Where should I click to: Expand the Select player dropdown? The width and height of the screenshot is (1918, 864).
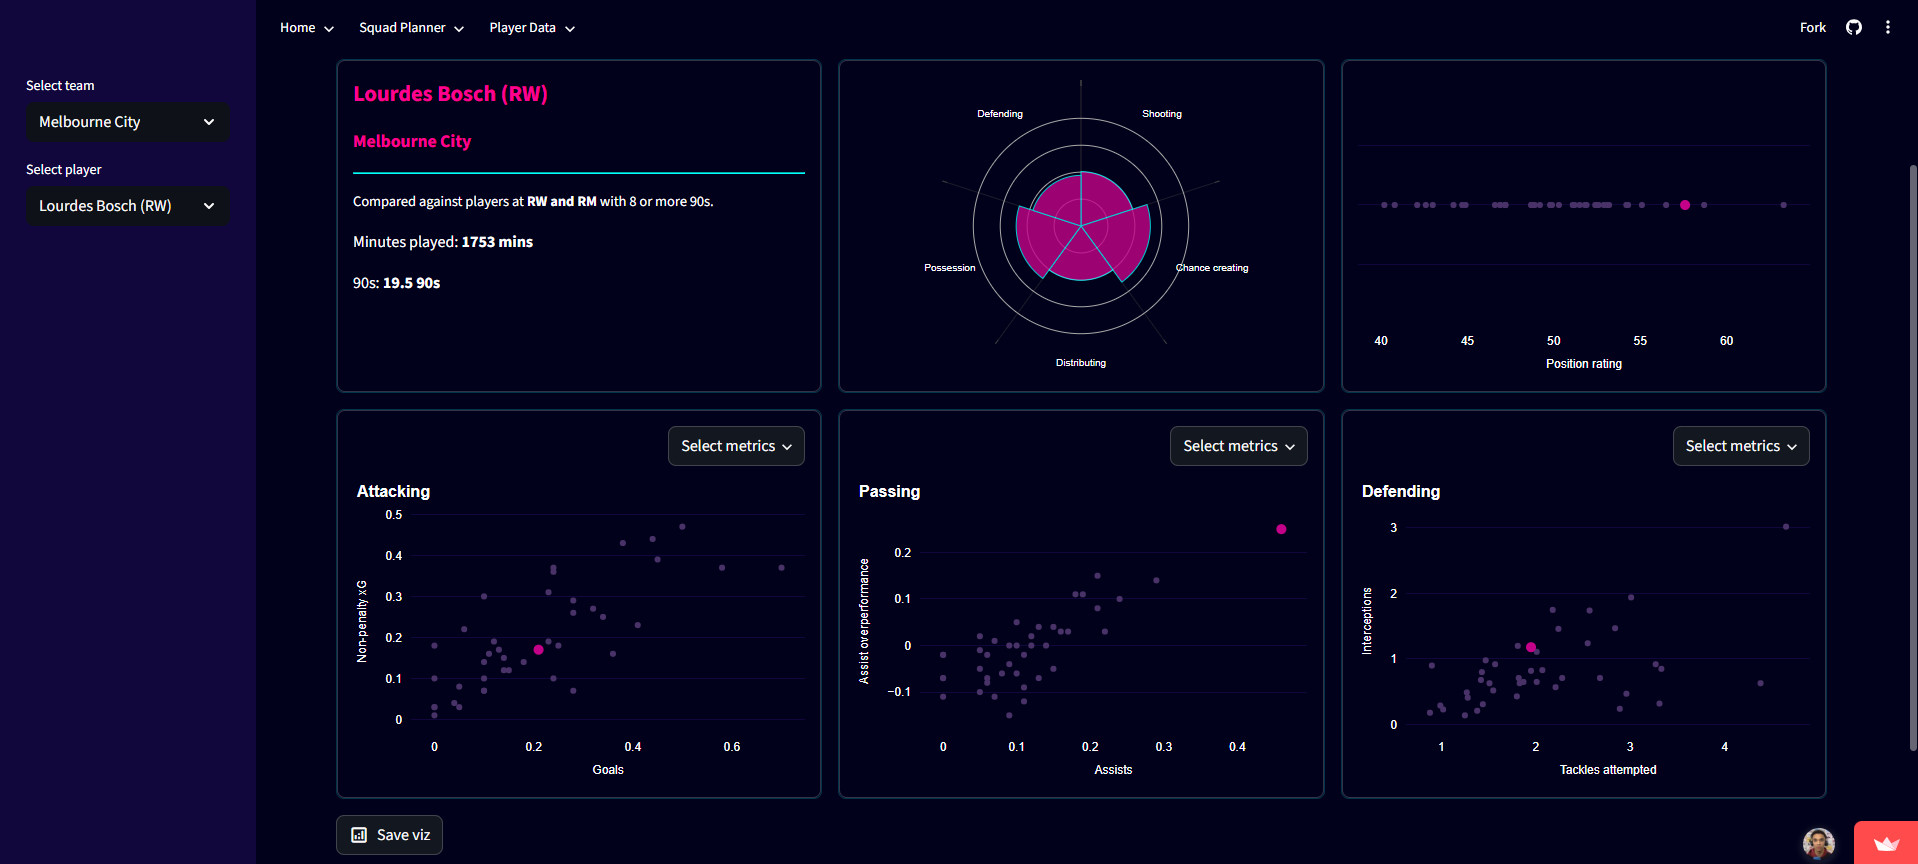tap(127, 206)
